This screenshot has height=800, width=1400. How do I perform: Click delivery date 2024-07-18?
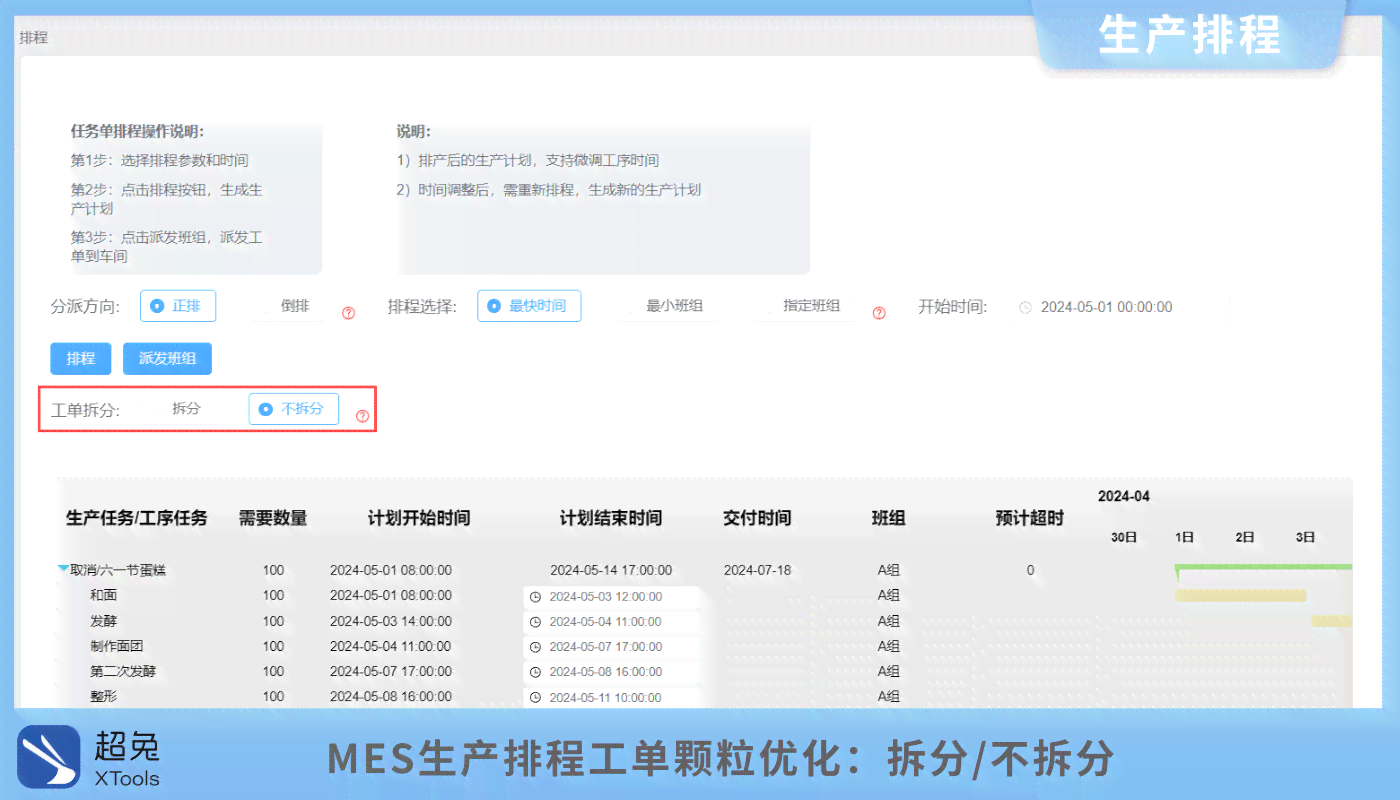pos(757,570)
